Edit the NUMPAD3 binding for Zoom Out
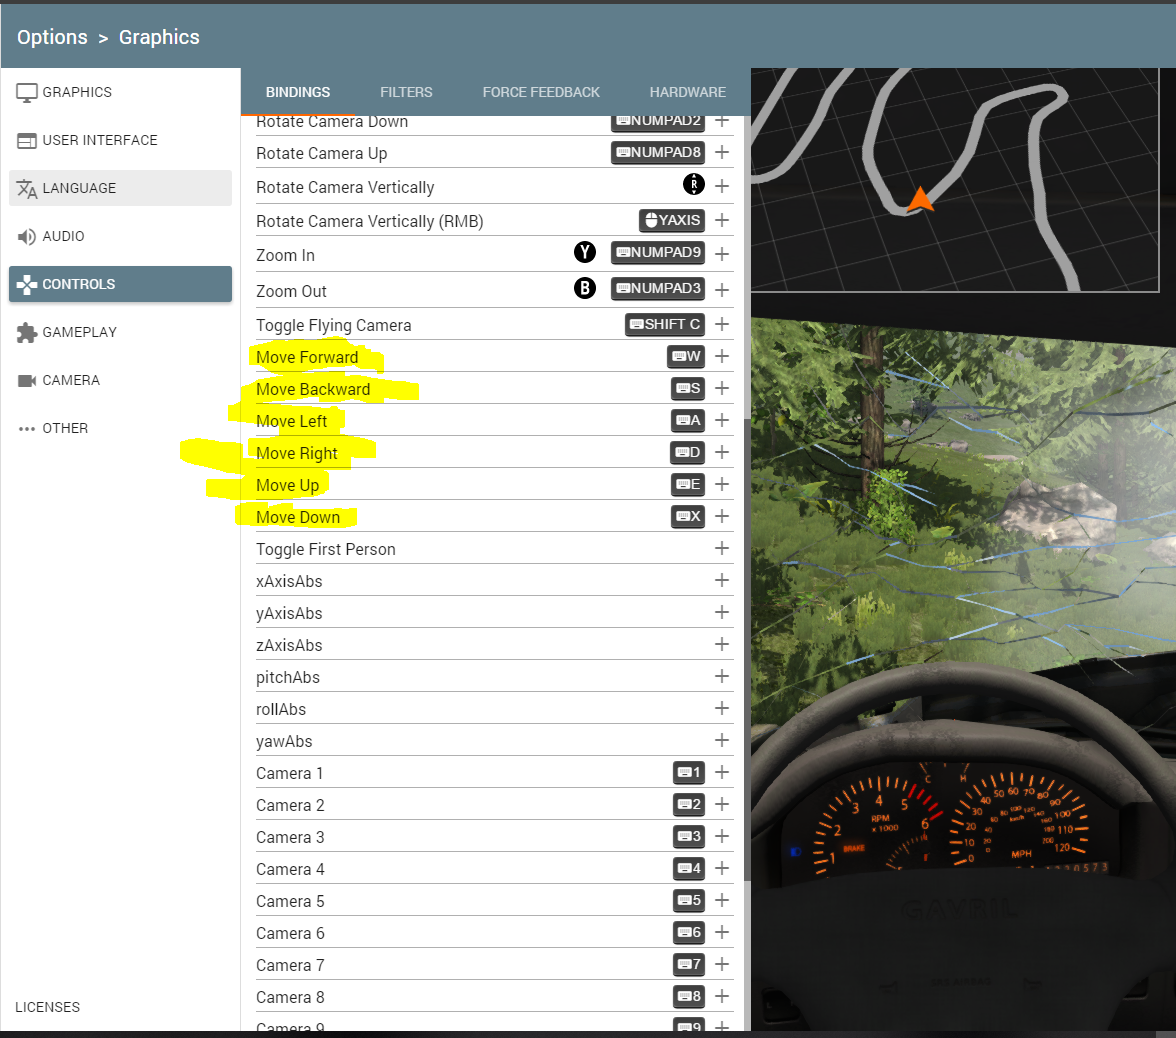1176x1038 pixels. 658,289
